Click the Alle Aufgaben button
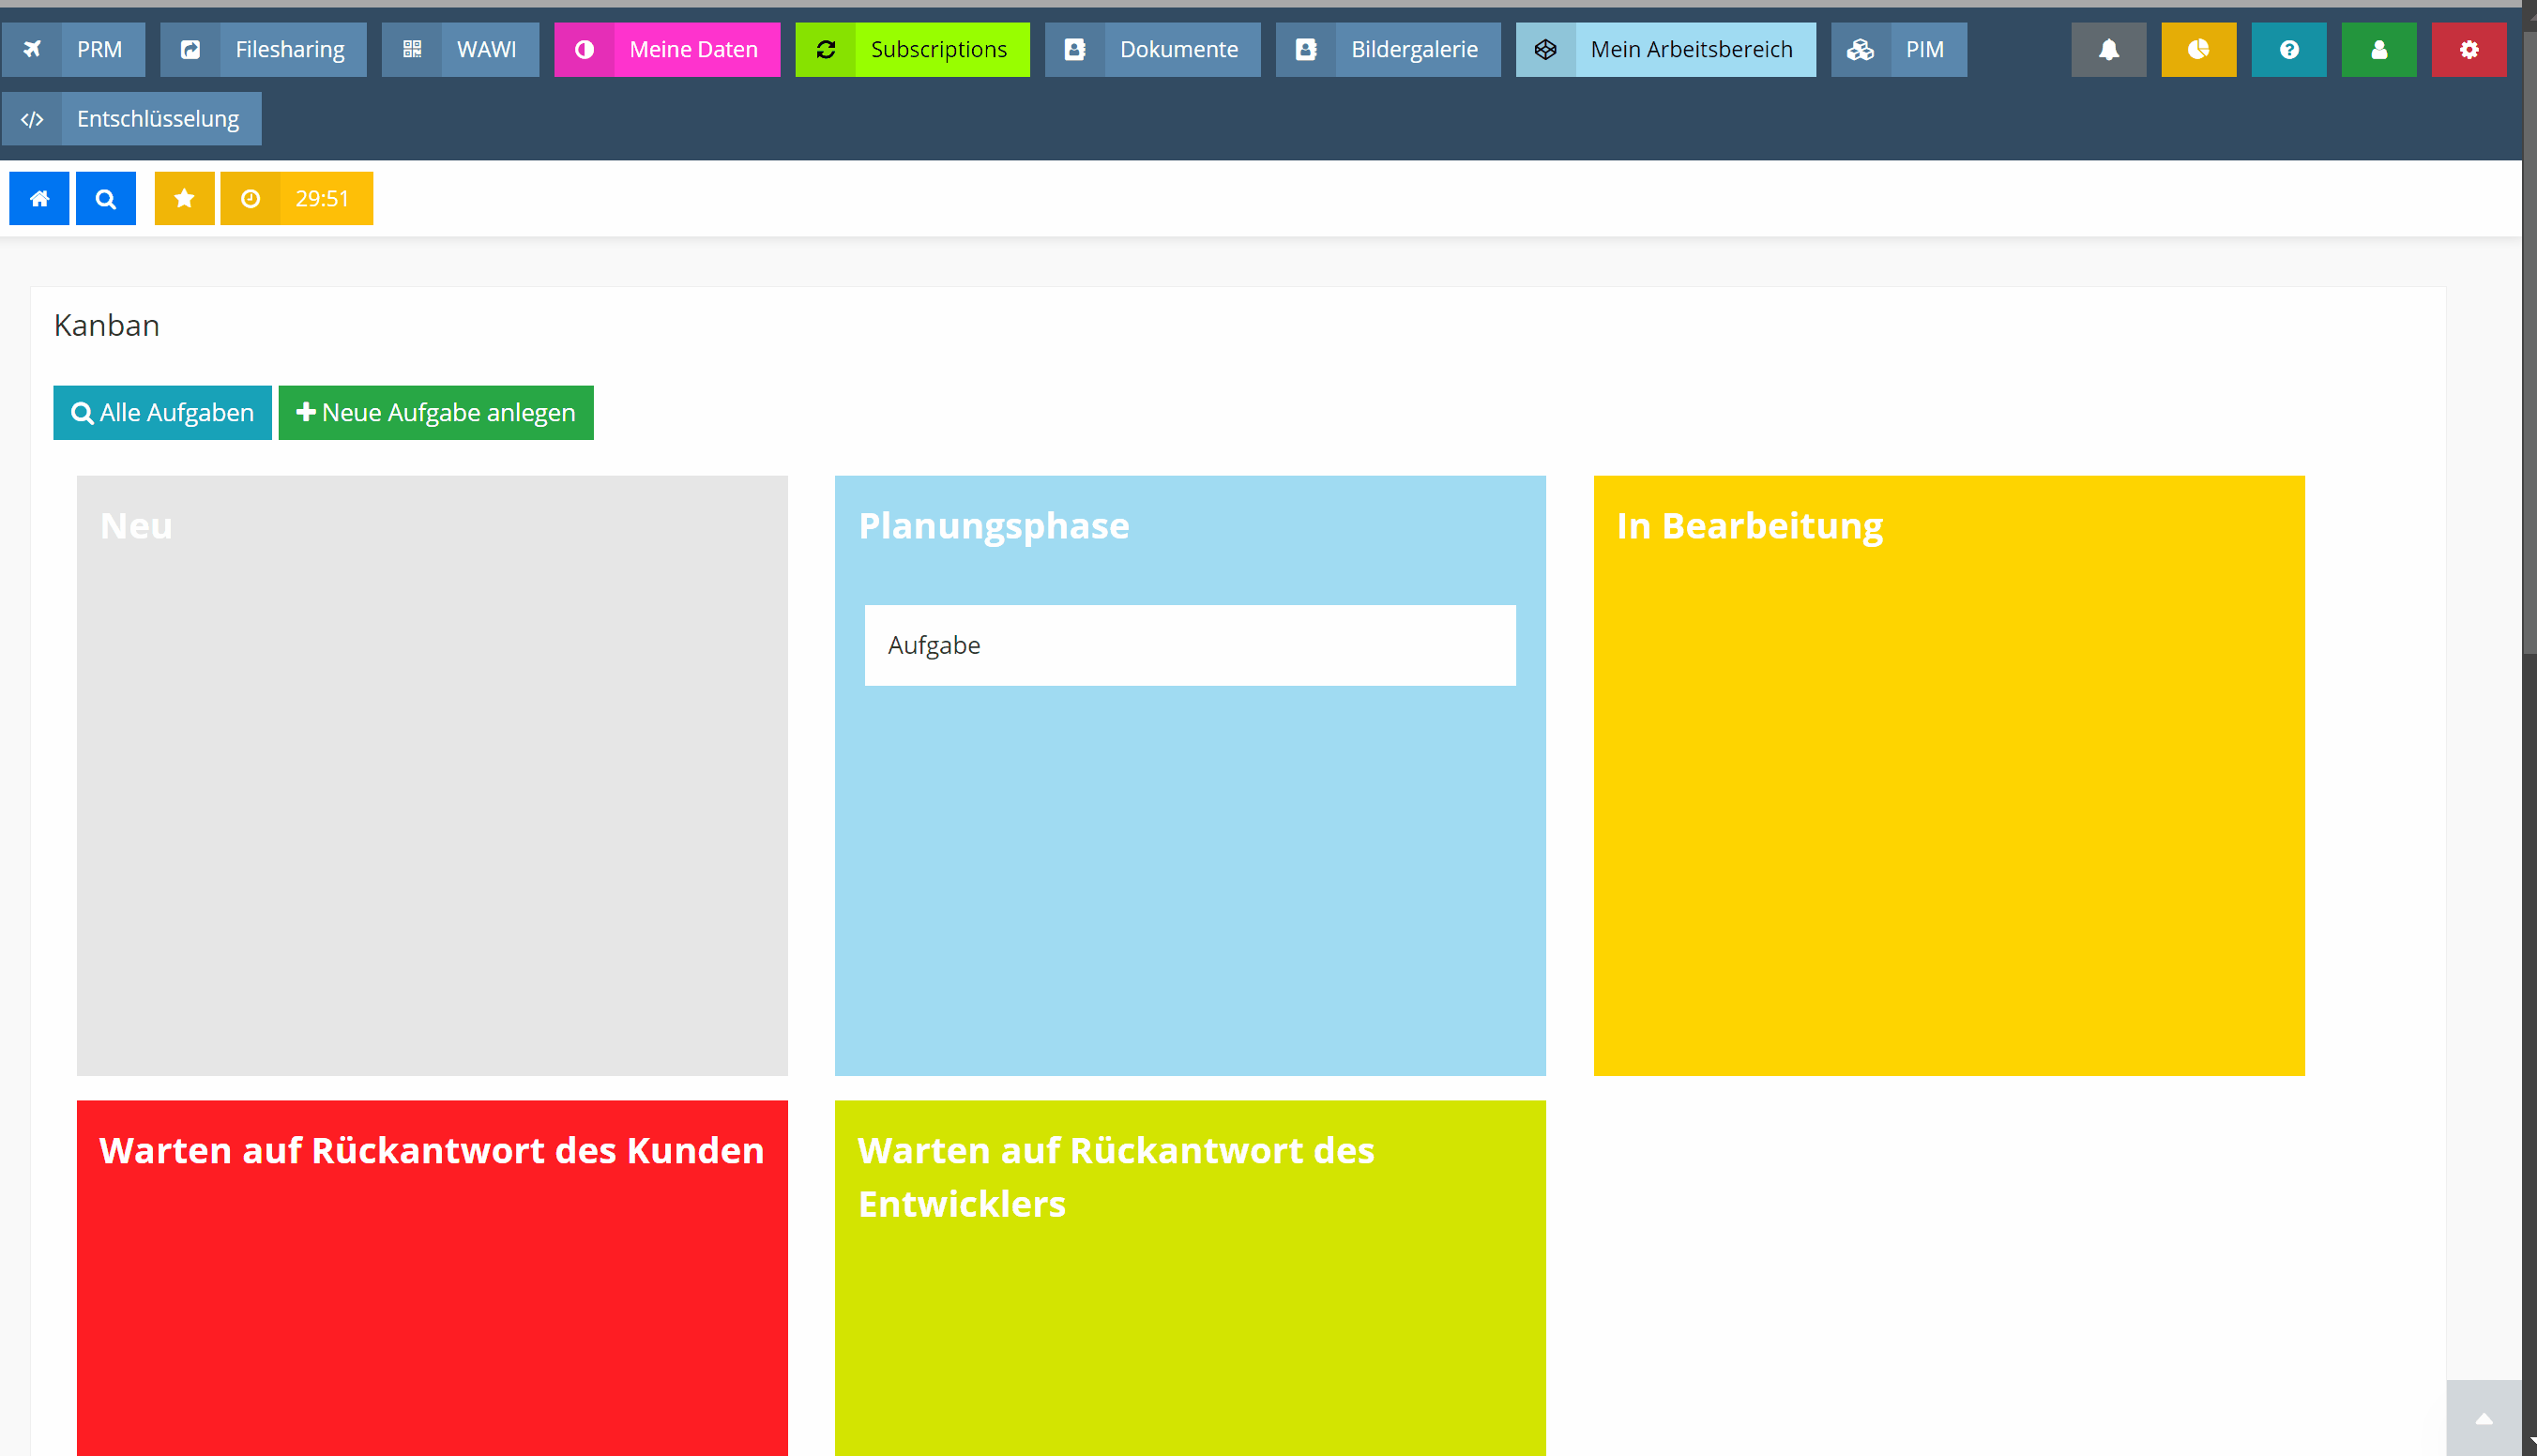The image size is (2537, 1456). (x=162, y=412)
